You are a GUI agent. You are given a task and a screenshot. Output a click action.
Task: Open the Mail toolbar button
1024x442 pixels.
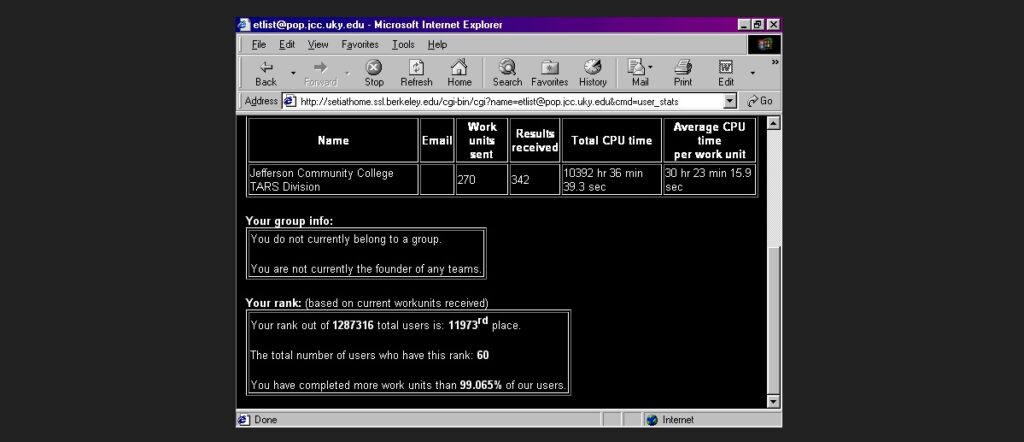pos(639,73)
